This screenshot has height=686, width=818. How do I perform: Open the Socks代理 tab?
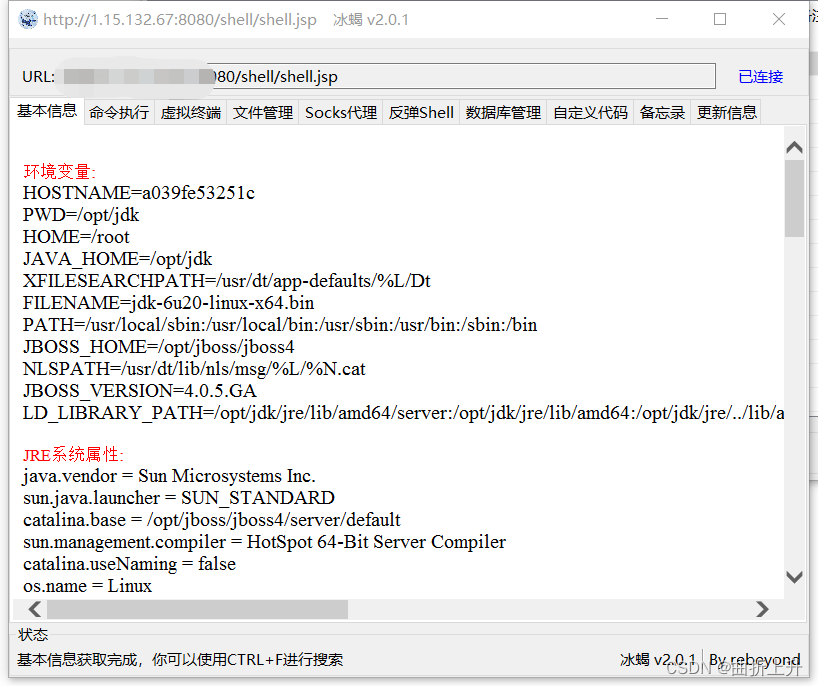339,112
